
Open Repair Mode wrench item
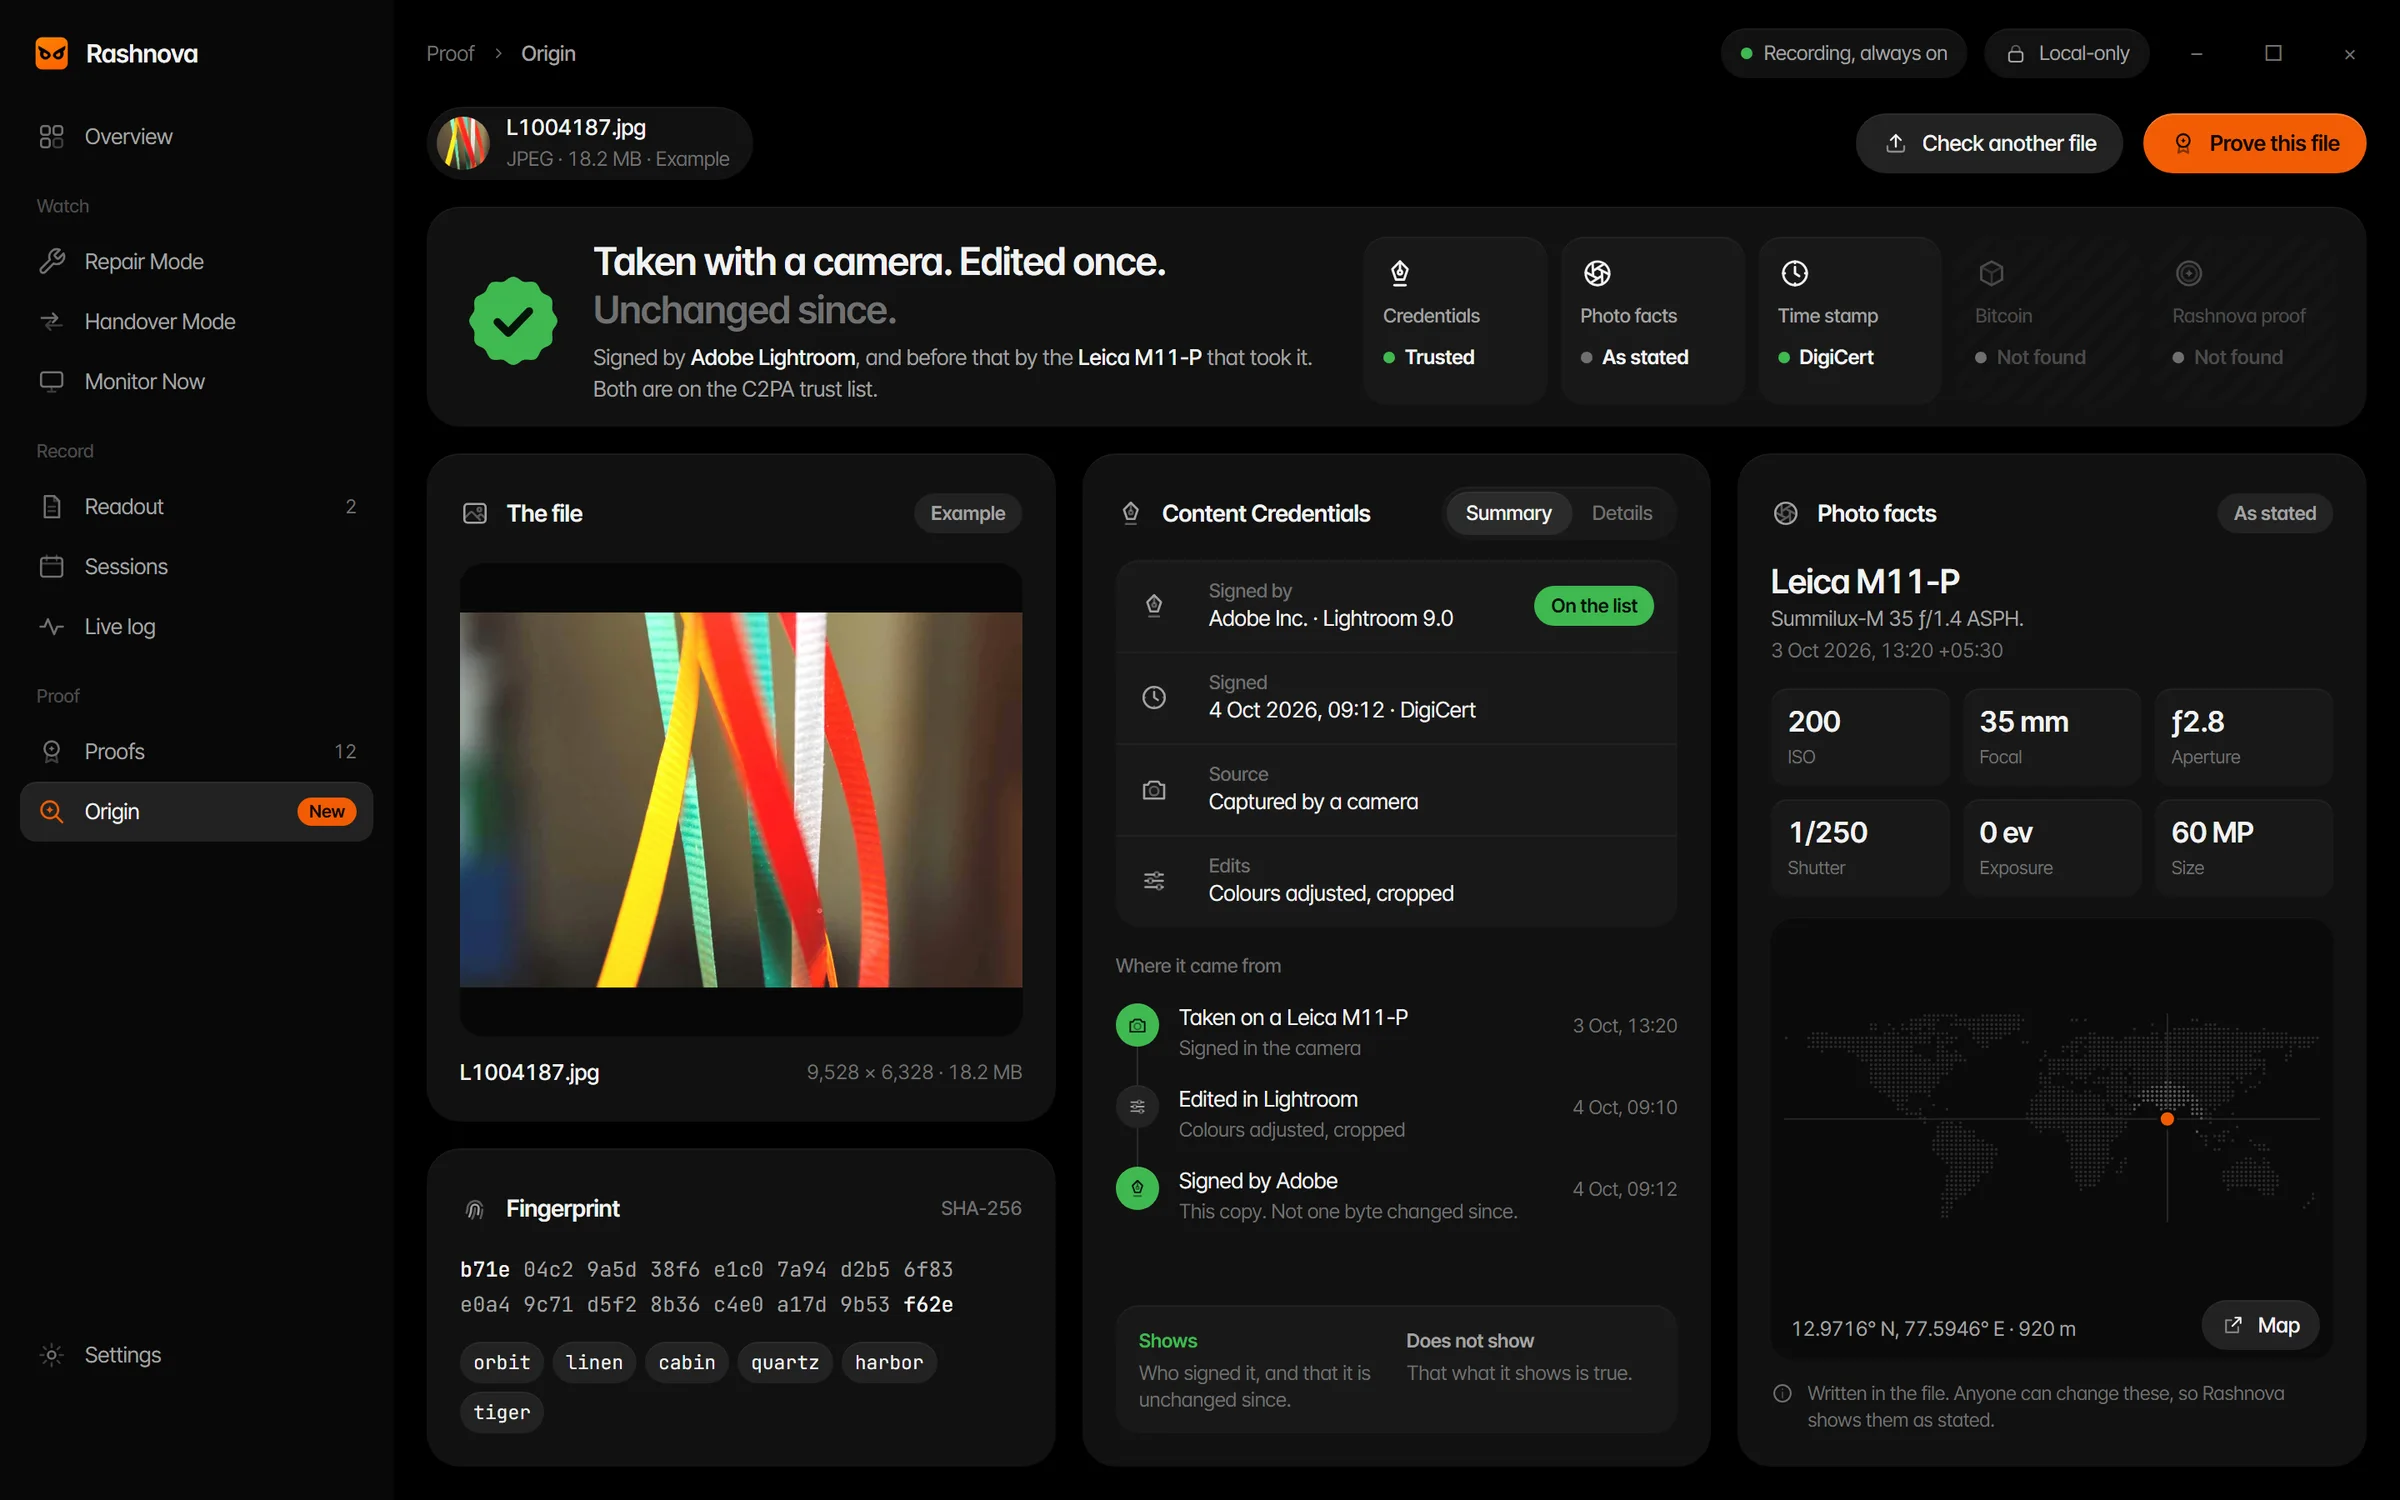197,262
